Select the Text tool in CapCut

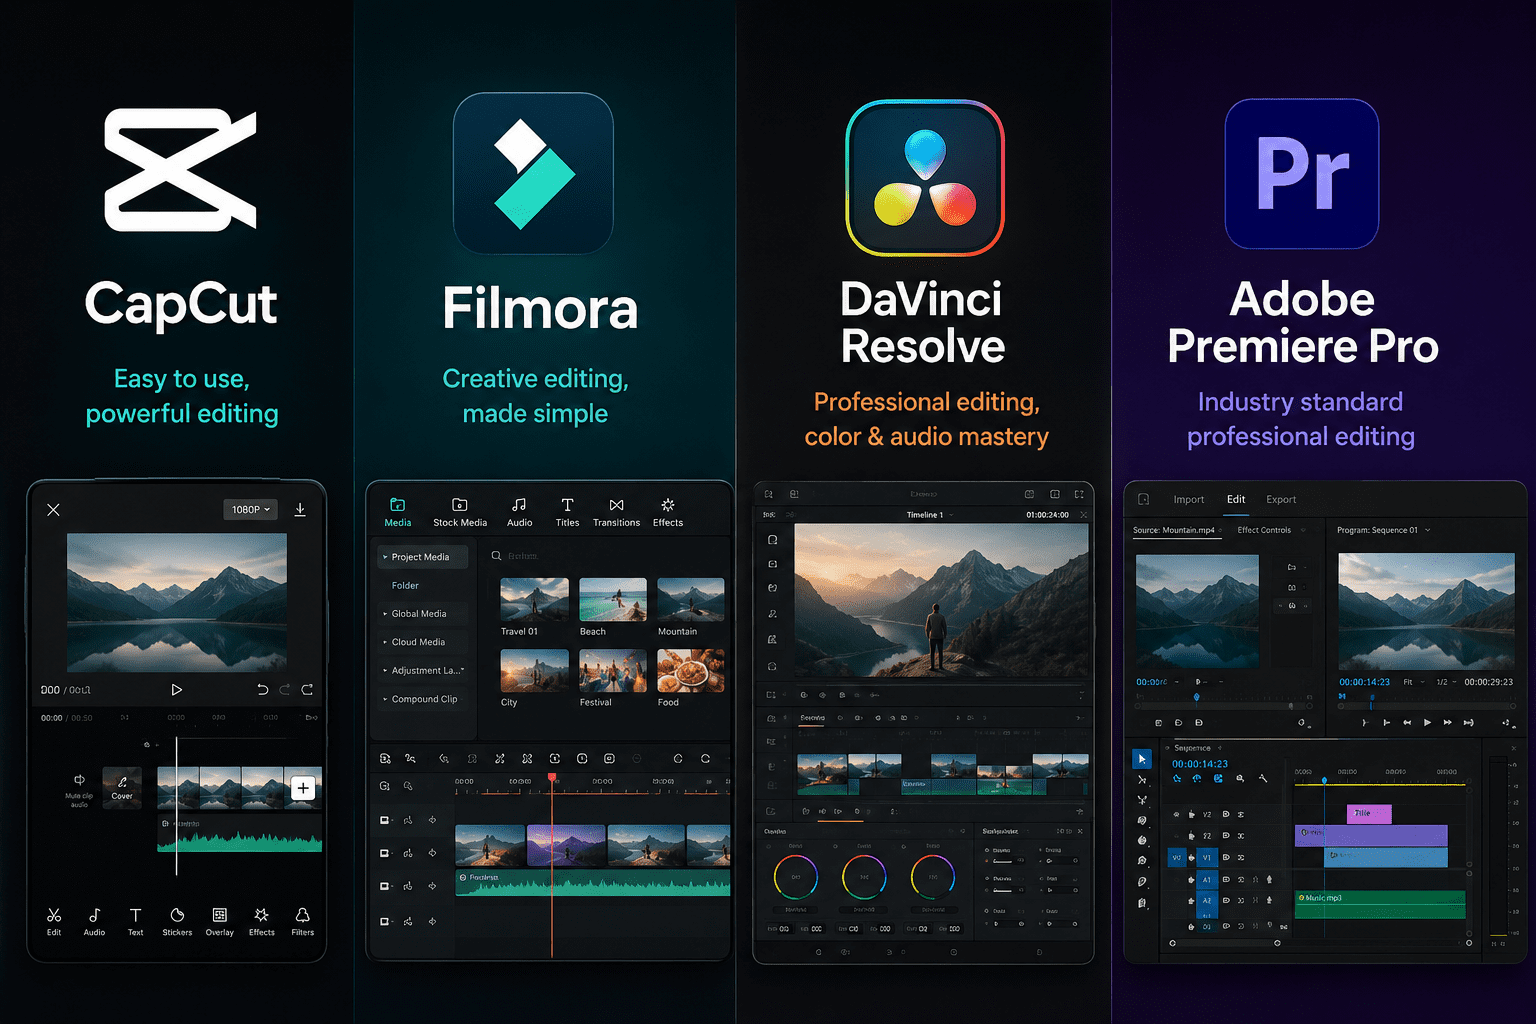coord(135,921)
